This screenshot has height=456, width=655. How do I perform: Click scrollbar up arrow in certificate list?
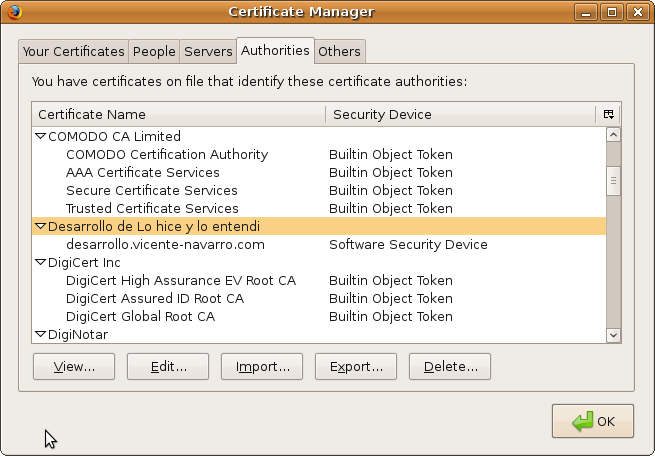point(613,135)
